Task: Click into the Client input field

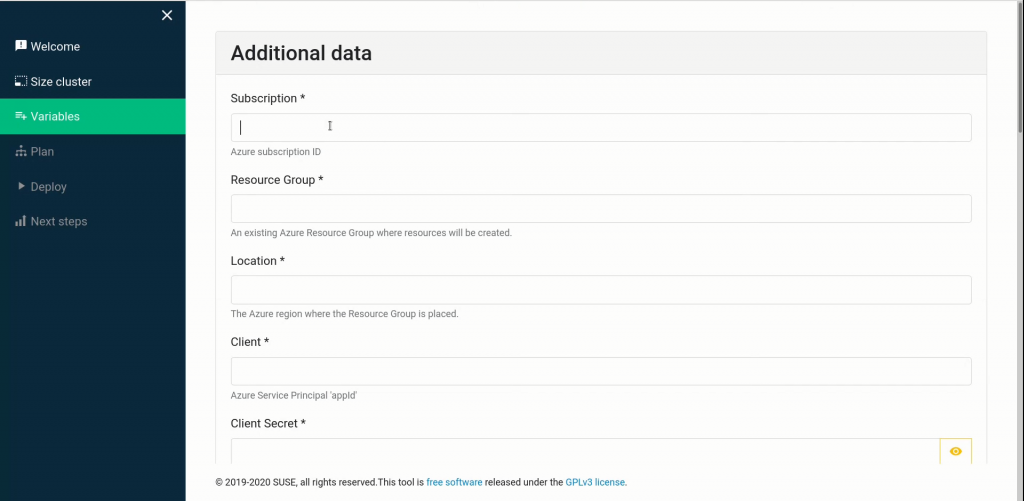Action: (600, 371)
